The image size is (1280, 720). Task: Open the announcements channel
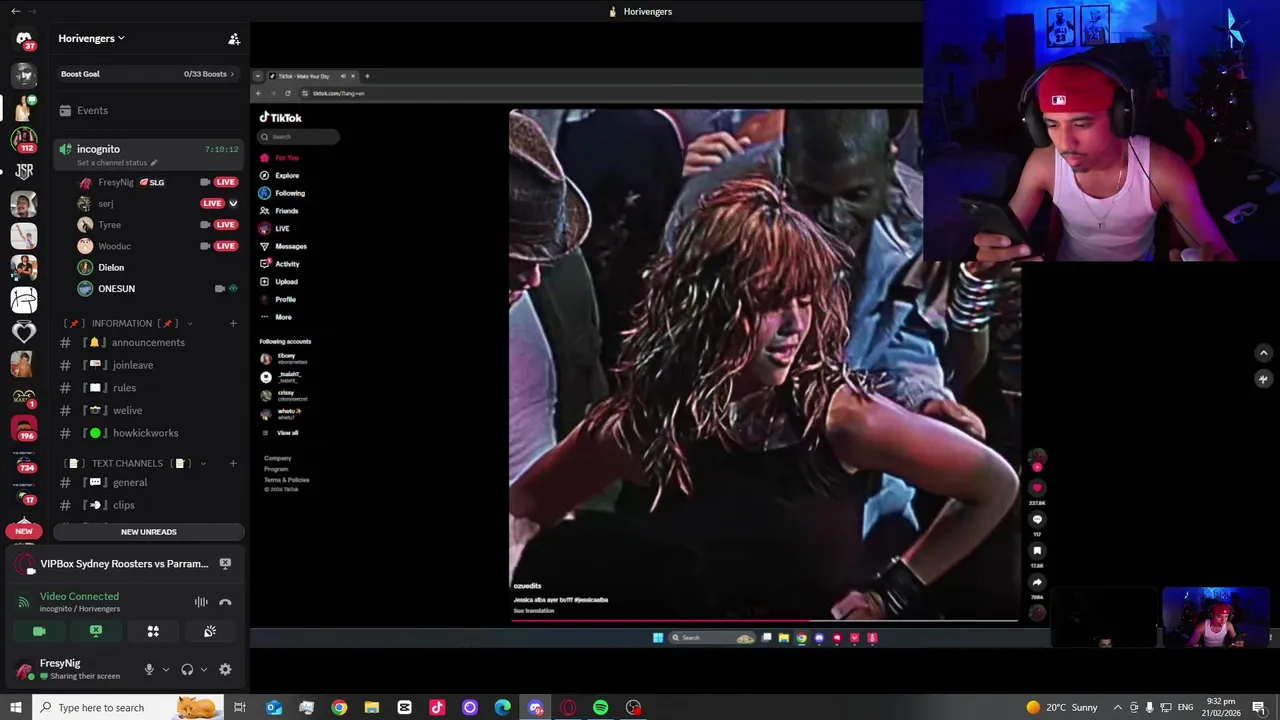(148, 342)
